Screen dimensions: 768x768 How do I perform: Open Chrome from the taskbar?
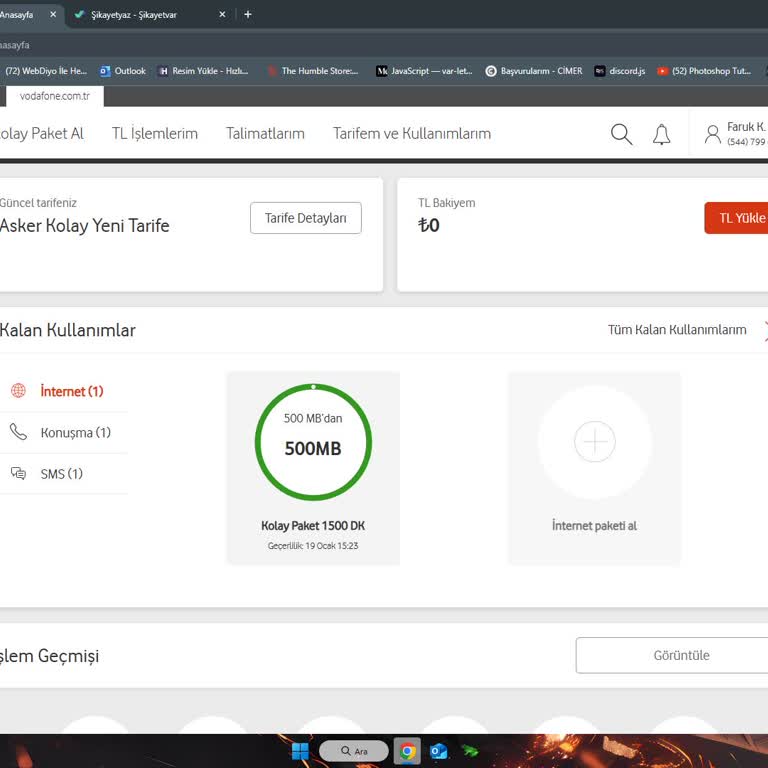407,751
